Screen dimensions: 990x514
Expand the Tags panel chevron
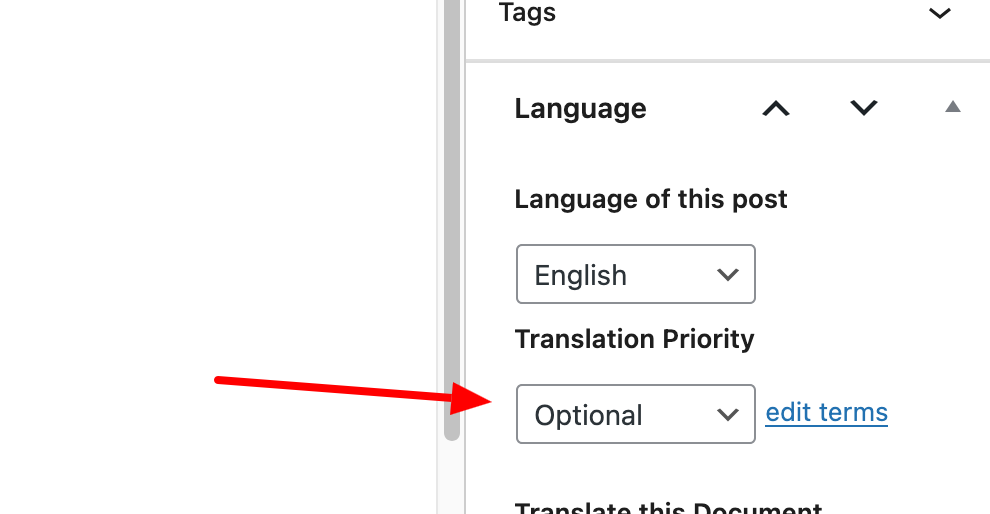[939, 14]
